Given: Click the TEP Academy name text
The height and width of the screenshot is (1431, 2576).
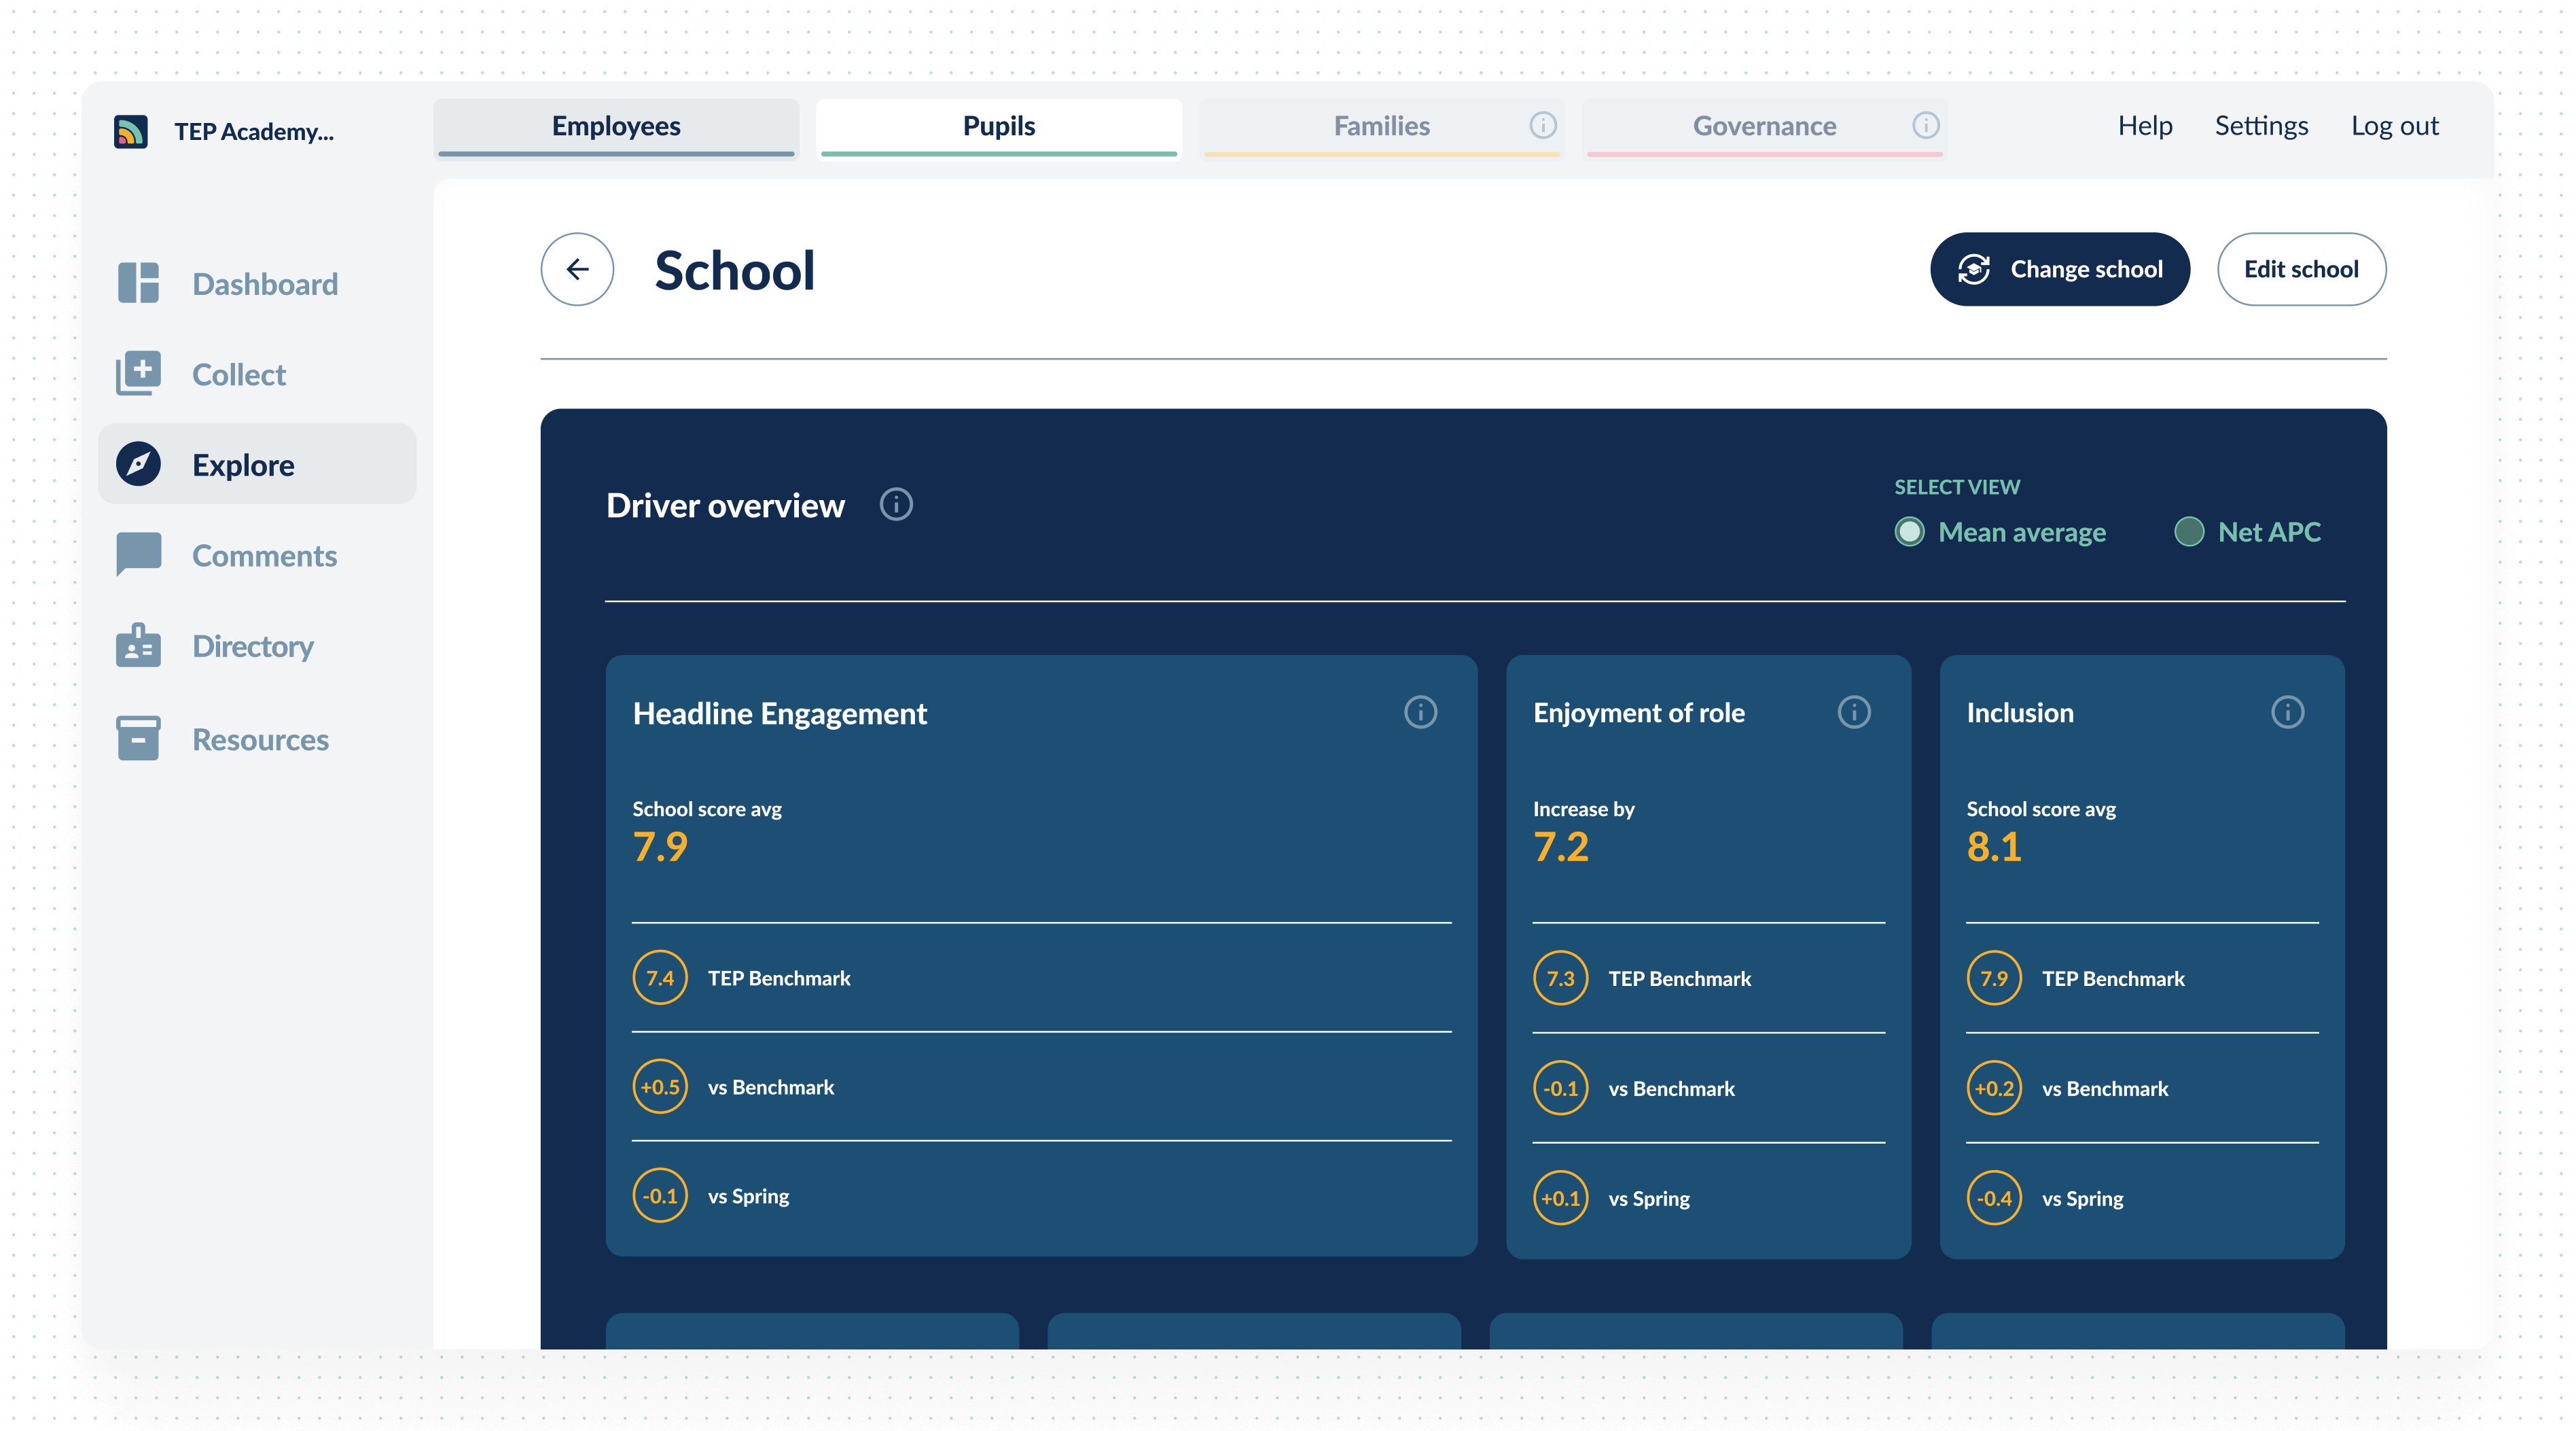Looking at the screenshot, I should 254,132.
